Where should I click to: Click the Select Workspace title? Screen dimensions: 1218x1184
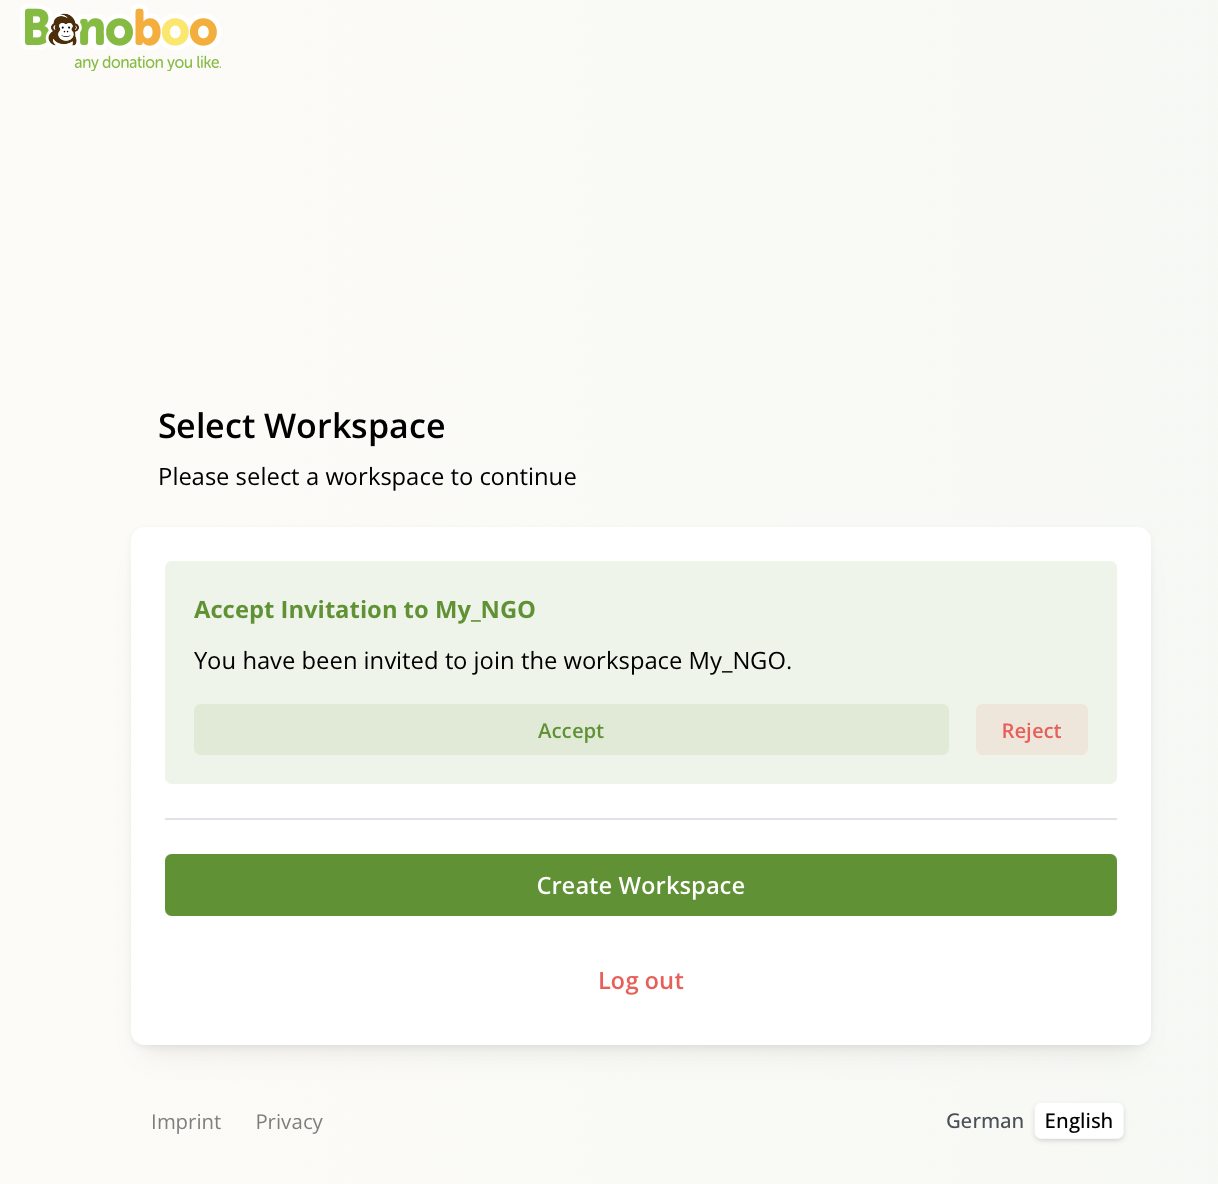[301, 426]
